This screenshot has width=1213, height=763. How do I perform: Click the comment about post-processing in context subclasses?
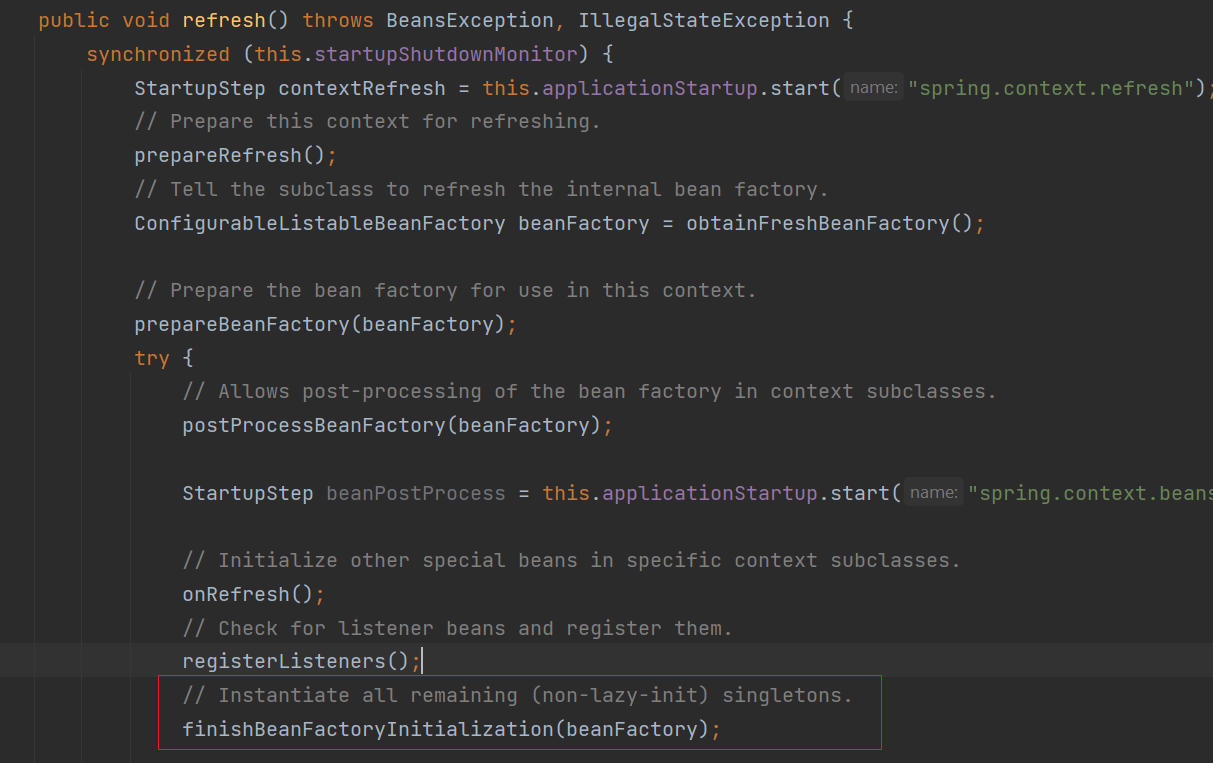(x=589, y=392)
